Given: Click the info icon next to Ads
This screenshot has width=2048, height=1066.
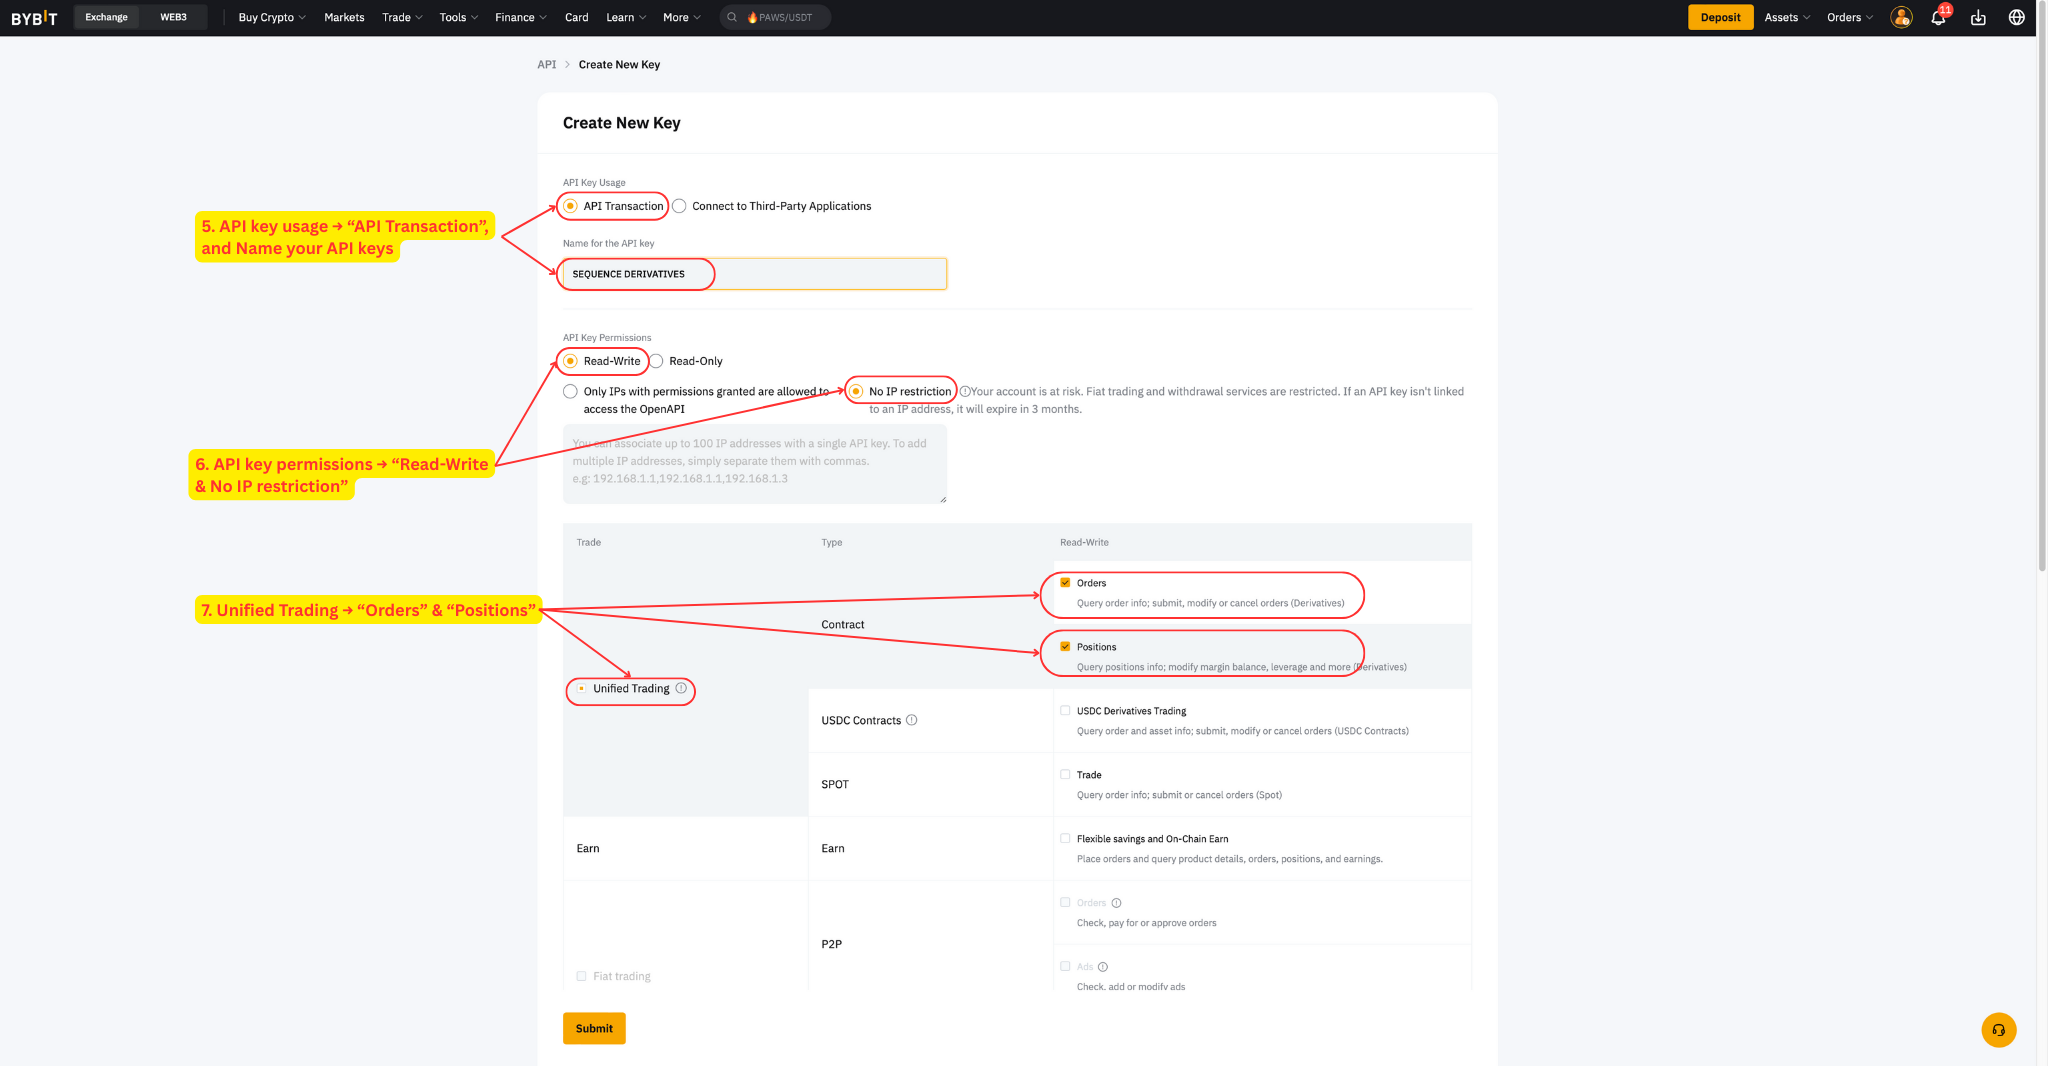Looking at the screenshot, I should coord(1103,967).
